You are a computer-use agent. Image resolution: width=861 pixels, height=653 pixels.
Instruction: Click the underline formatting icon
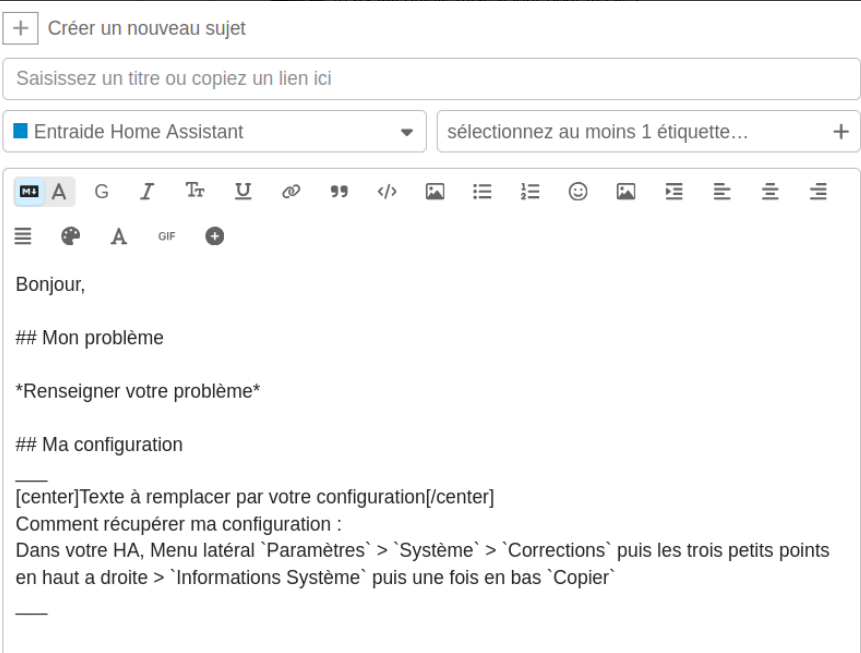(x=243, y=192)
